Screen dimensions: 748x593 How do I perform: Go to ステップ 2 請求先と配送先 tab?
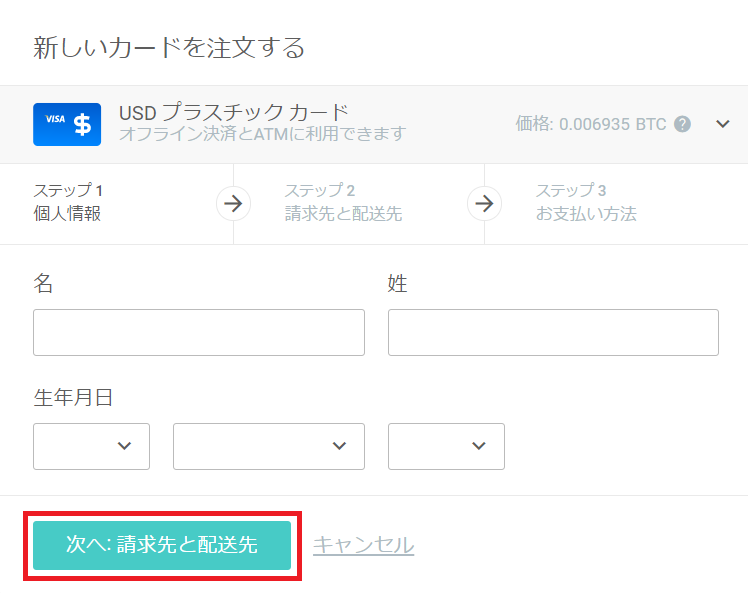pos(342,202)
